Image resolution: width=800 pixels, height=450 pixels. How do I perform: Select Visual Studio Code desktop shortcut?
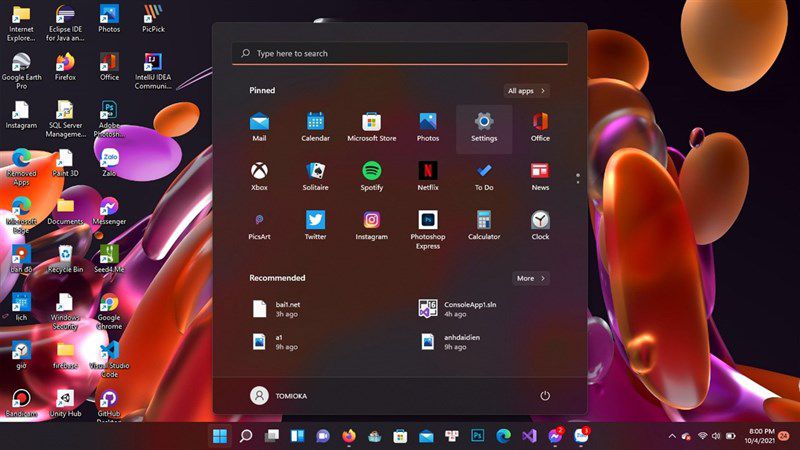[x=109, y=360]
